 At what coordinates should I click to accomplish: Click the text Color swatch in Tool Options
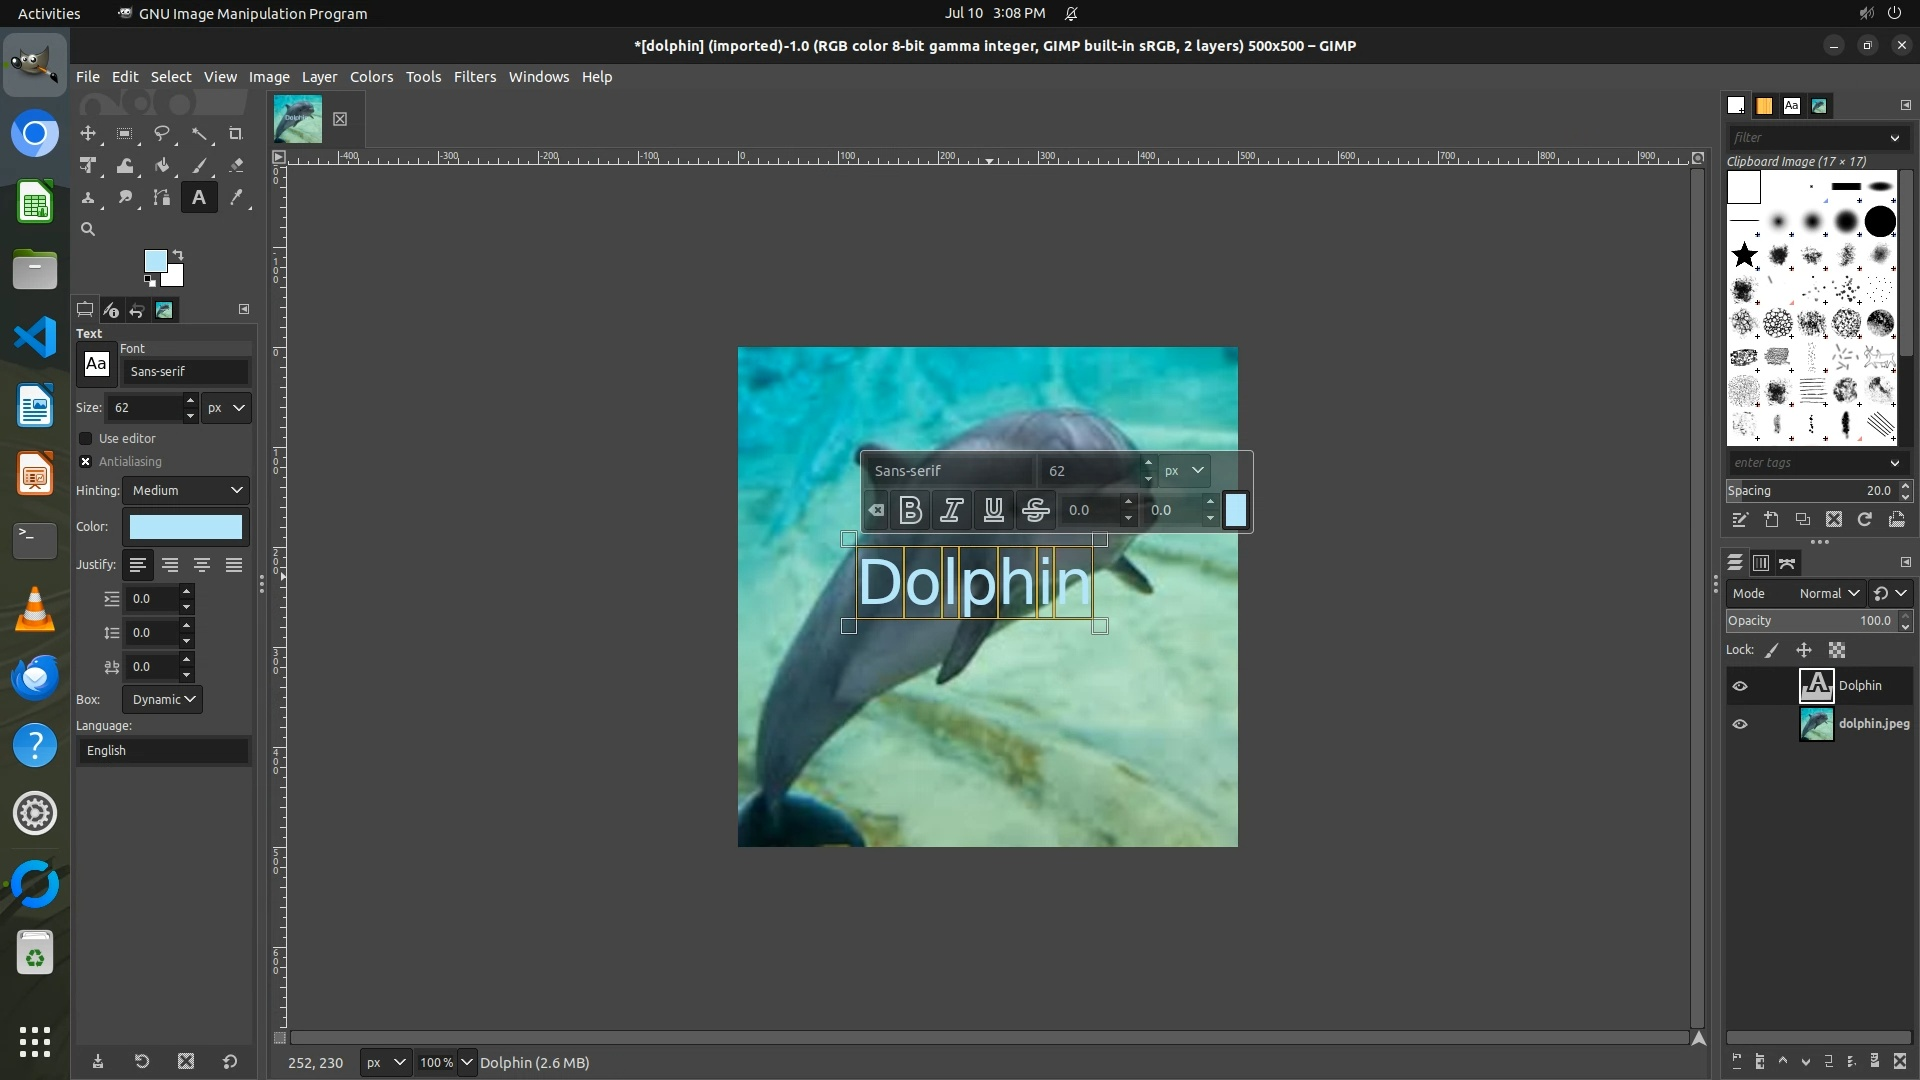click(186, 527)
